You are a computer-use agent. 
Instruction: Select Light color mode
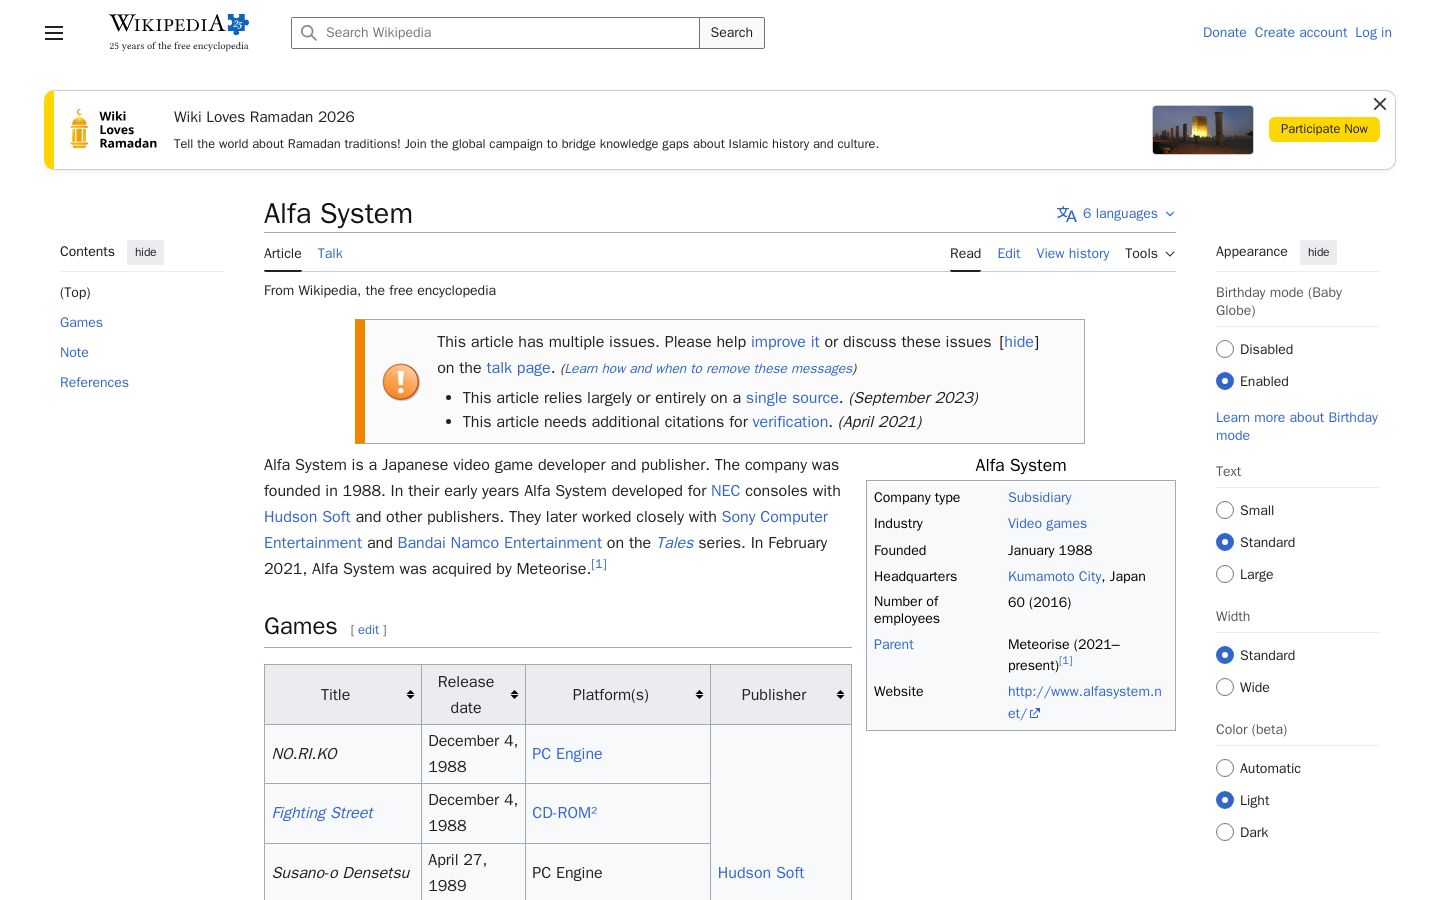tap(1225, 800)
